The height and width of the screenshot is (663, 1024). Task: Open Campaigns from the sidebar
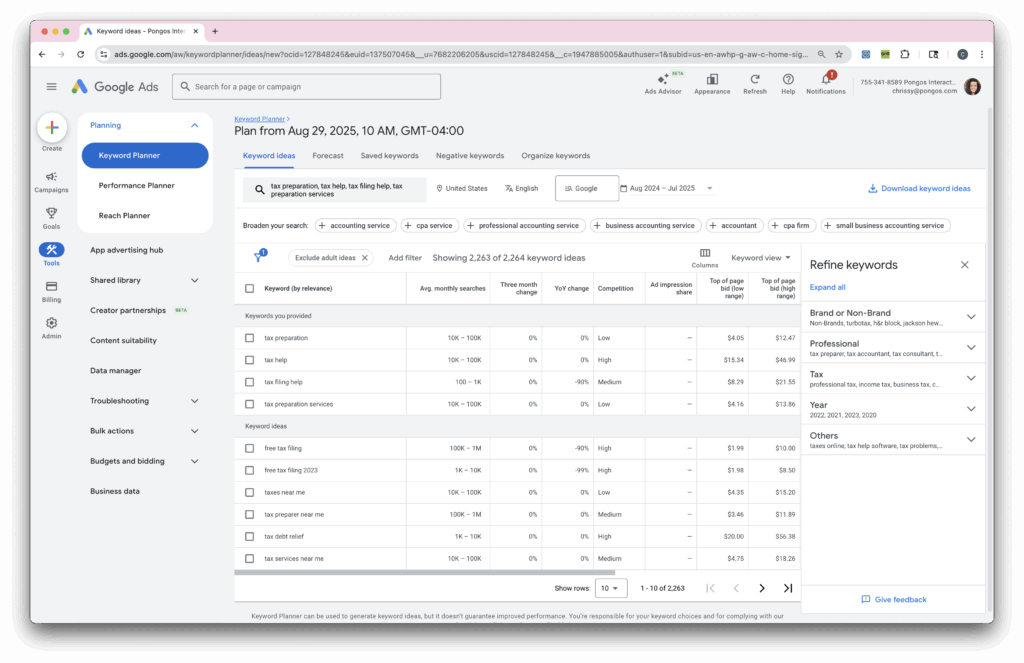pyautogui.click(x=51, y=182)
